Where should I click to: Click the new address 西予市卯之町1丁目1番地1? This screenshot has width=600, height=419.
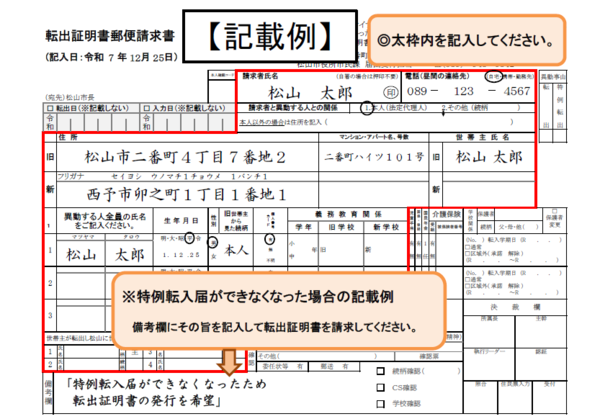coord(186,194)
